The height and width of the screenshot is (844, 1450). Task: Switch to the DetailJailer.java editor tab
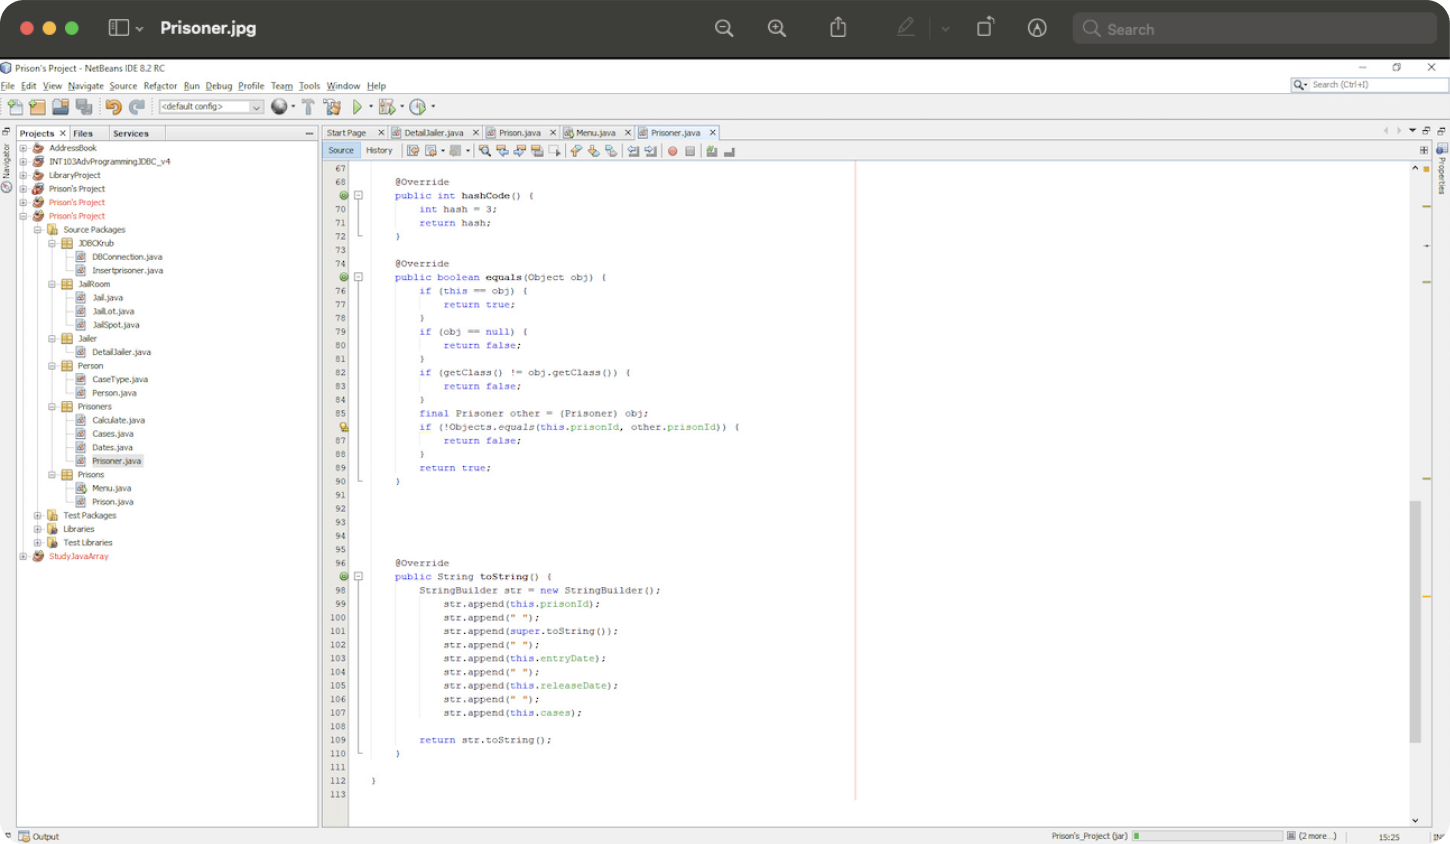coord(434,133)
